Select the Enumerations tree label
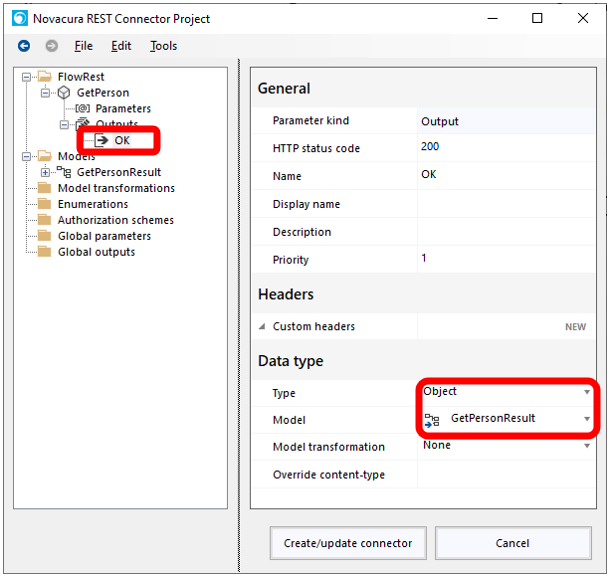Viewport: 610px width, 577px height. [x=93, y=204]
